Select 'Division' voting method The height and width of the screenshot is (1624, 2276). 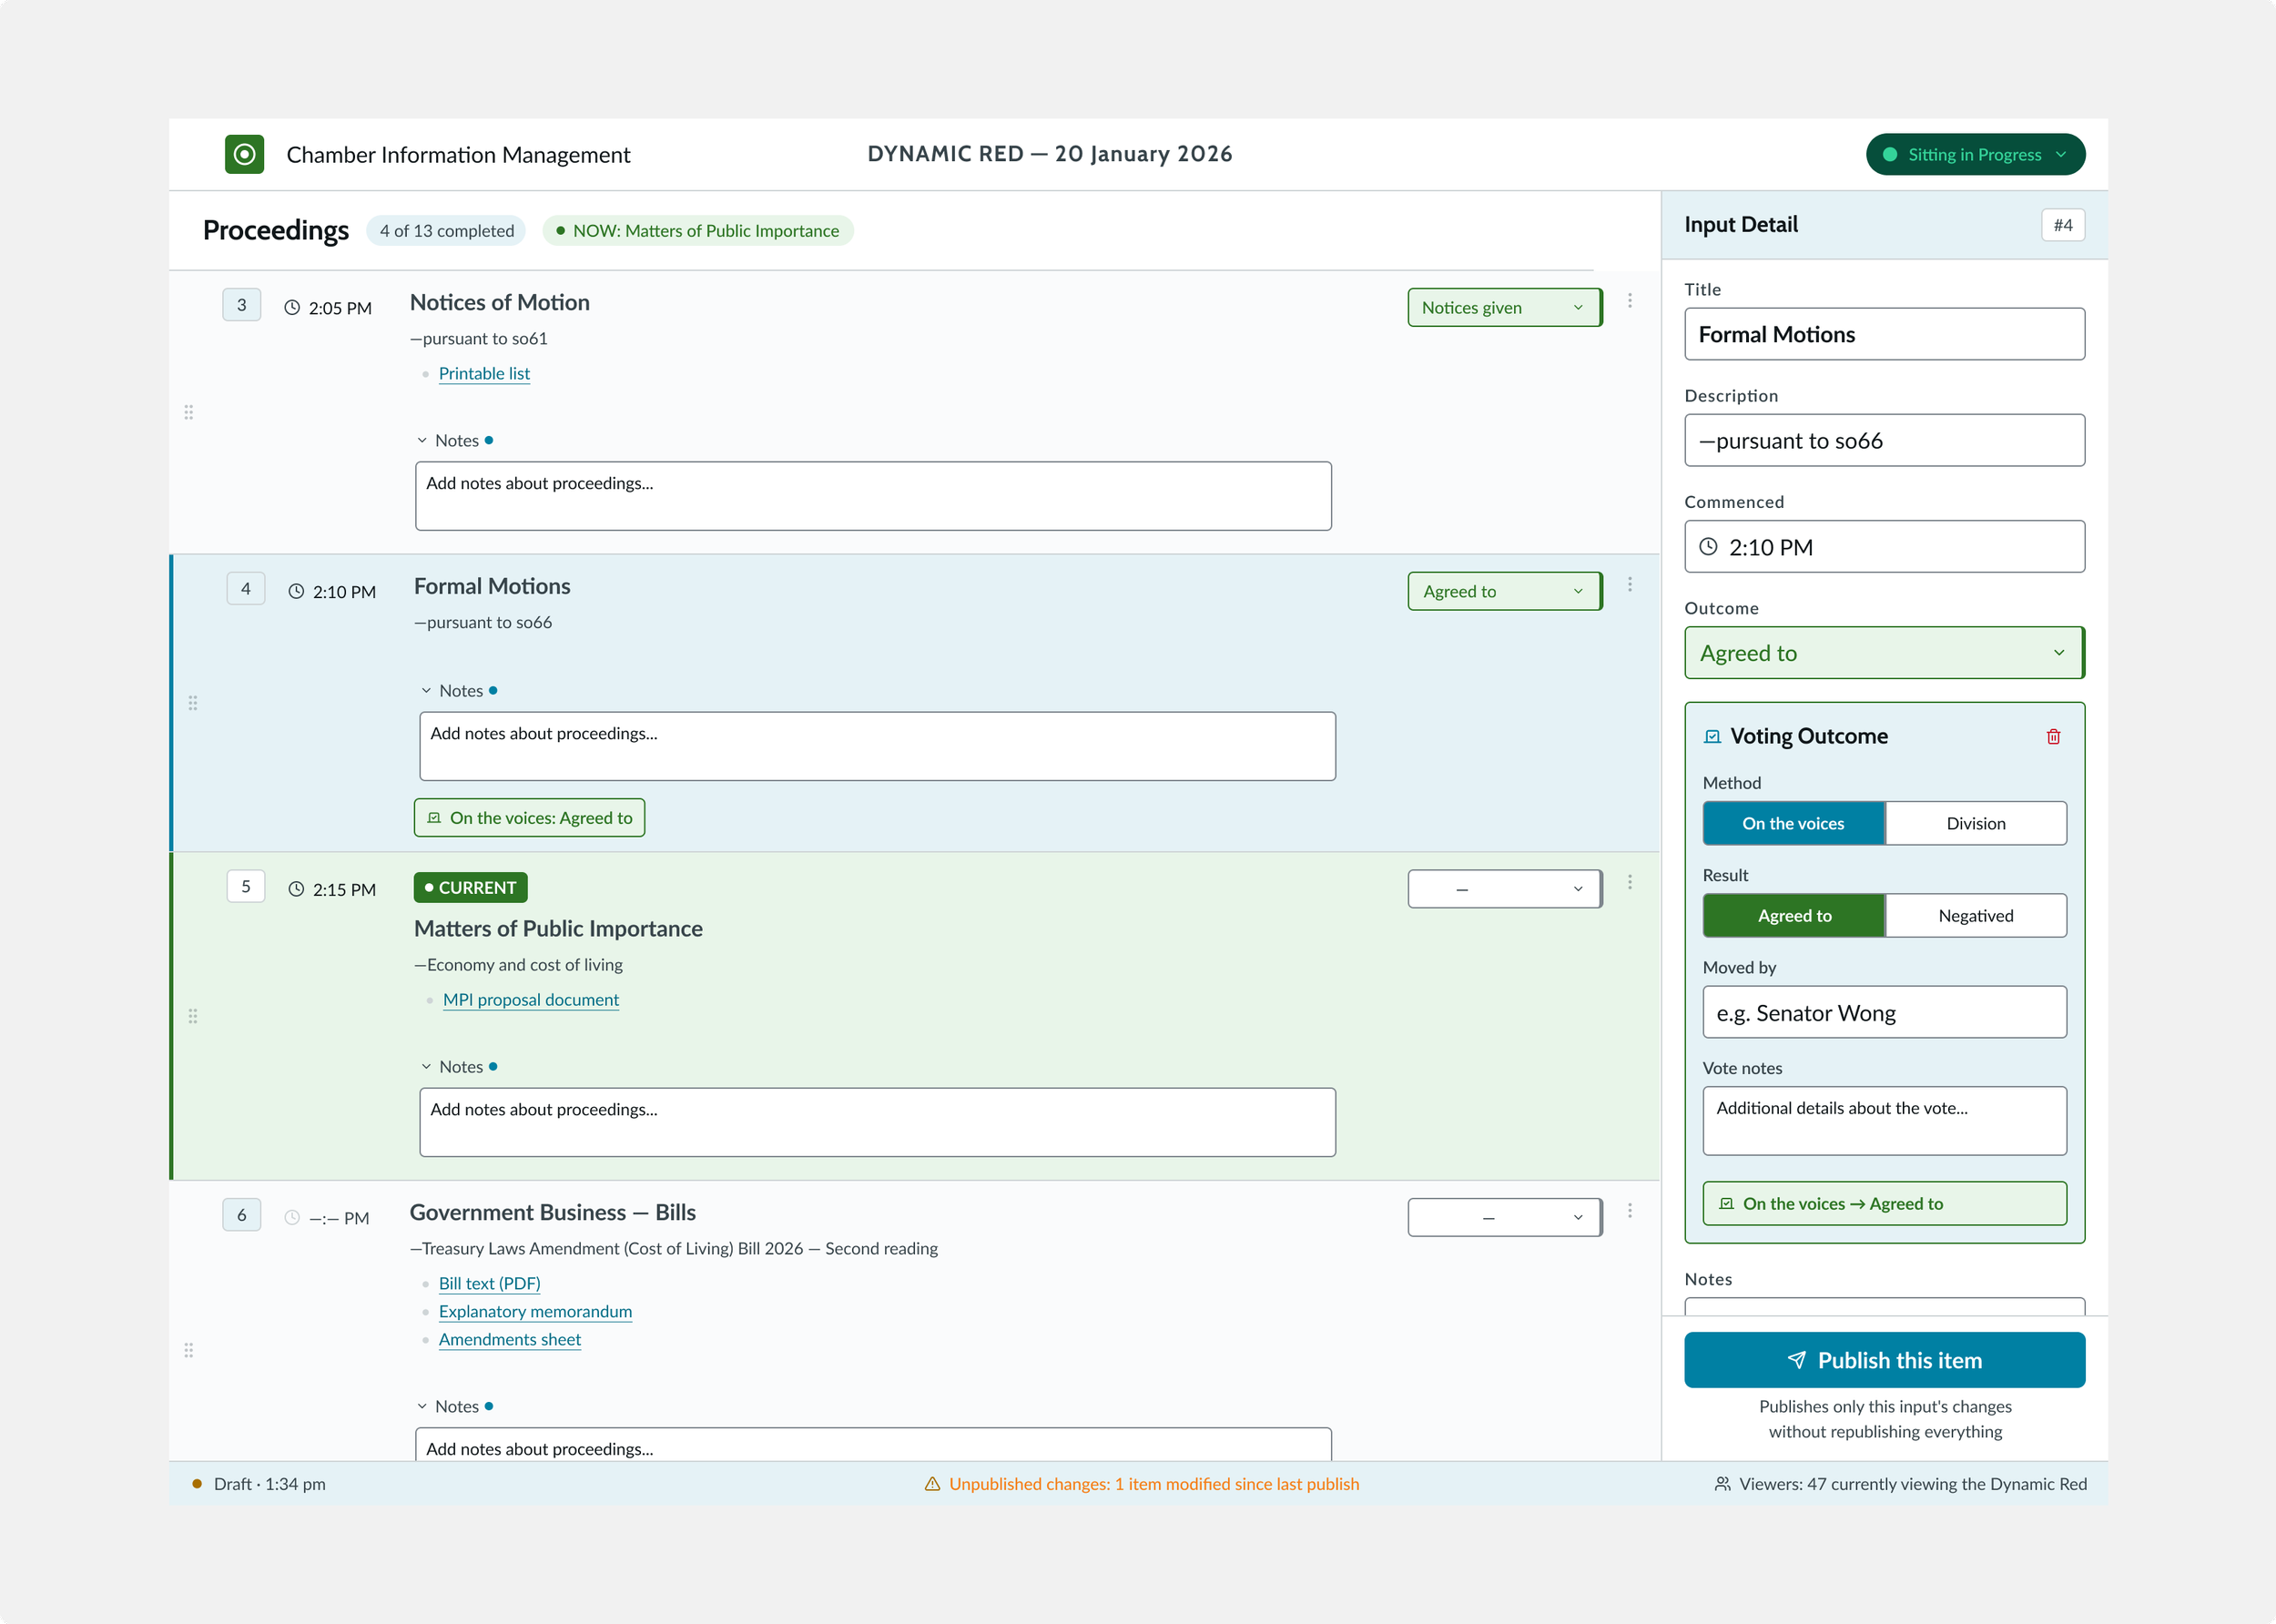[1975, 823]
